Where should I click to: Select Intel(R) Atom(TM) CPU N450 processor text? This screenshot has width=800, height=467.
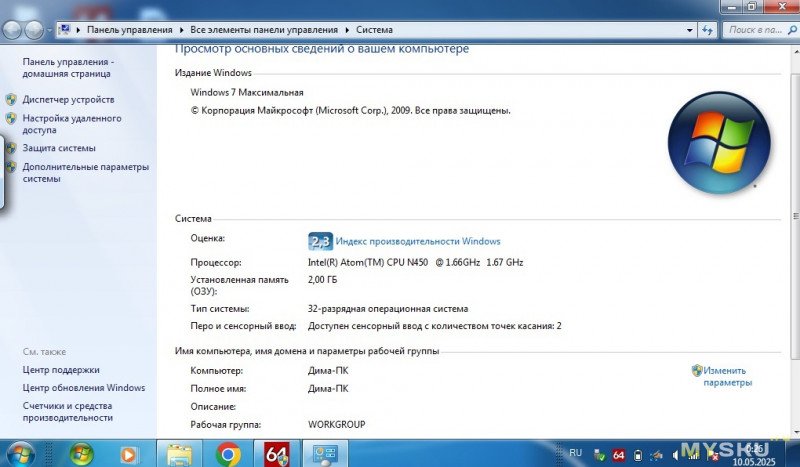415,262
